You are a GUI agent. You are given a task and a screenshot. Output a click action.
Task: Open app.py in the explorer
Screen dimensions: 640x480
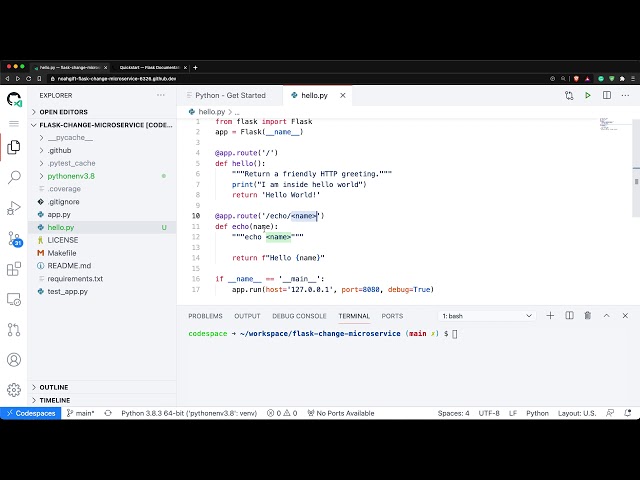[102, 214]
